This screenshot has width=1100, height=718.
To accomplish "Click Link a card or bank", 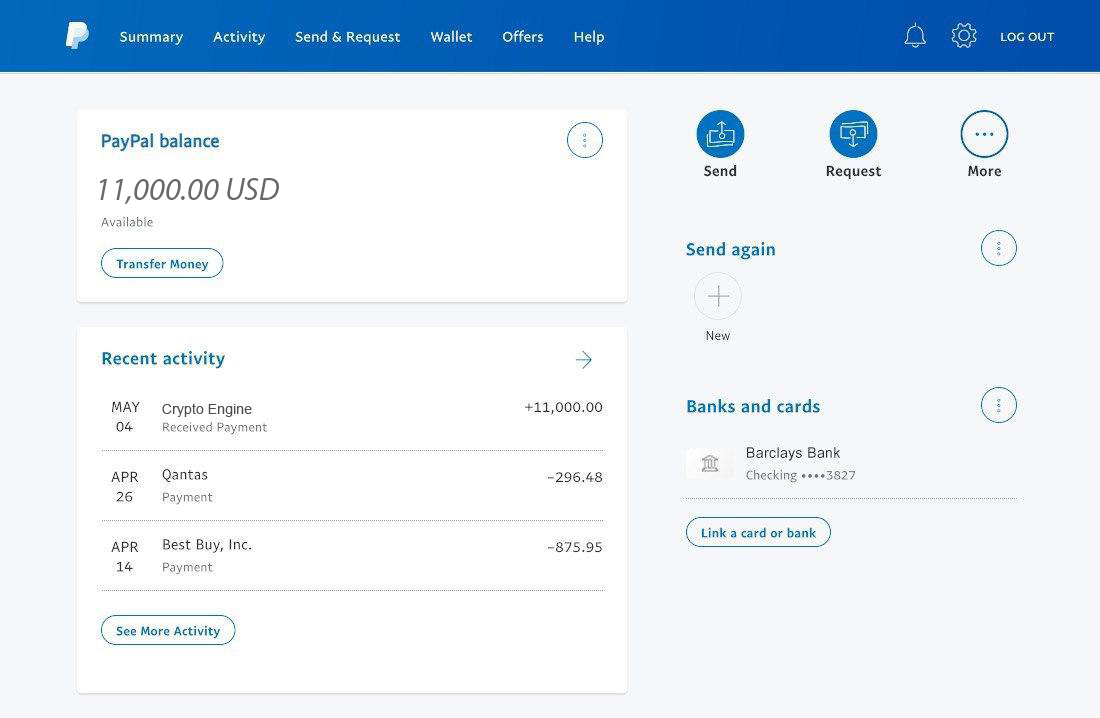I will pyautogui.click(x=758, y=532).
